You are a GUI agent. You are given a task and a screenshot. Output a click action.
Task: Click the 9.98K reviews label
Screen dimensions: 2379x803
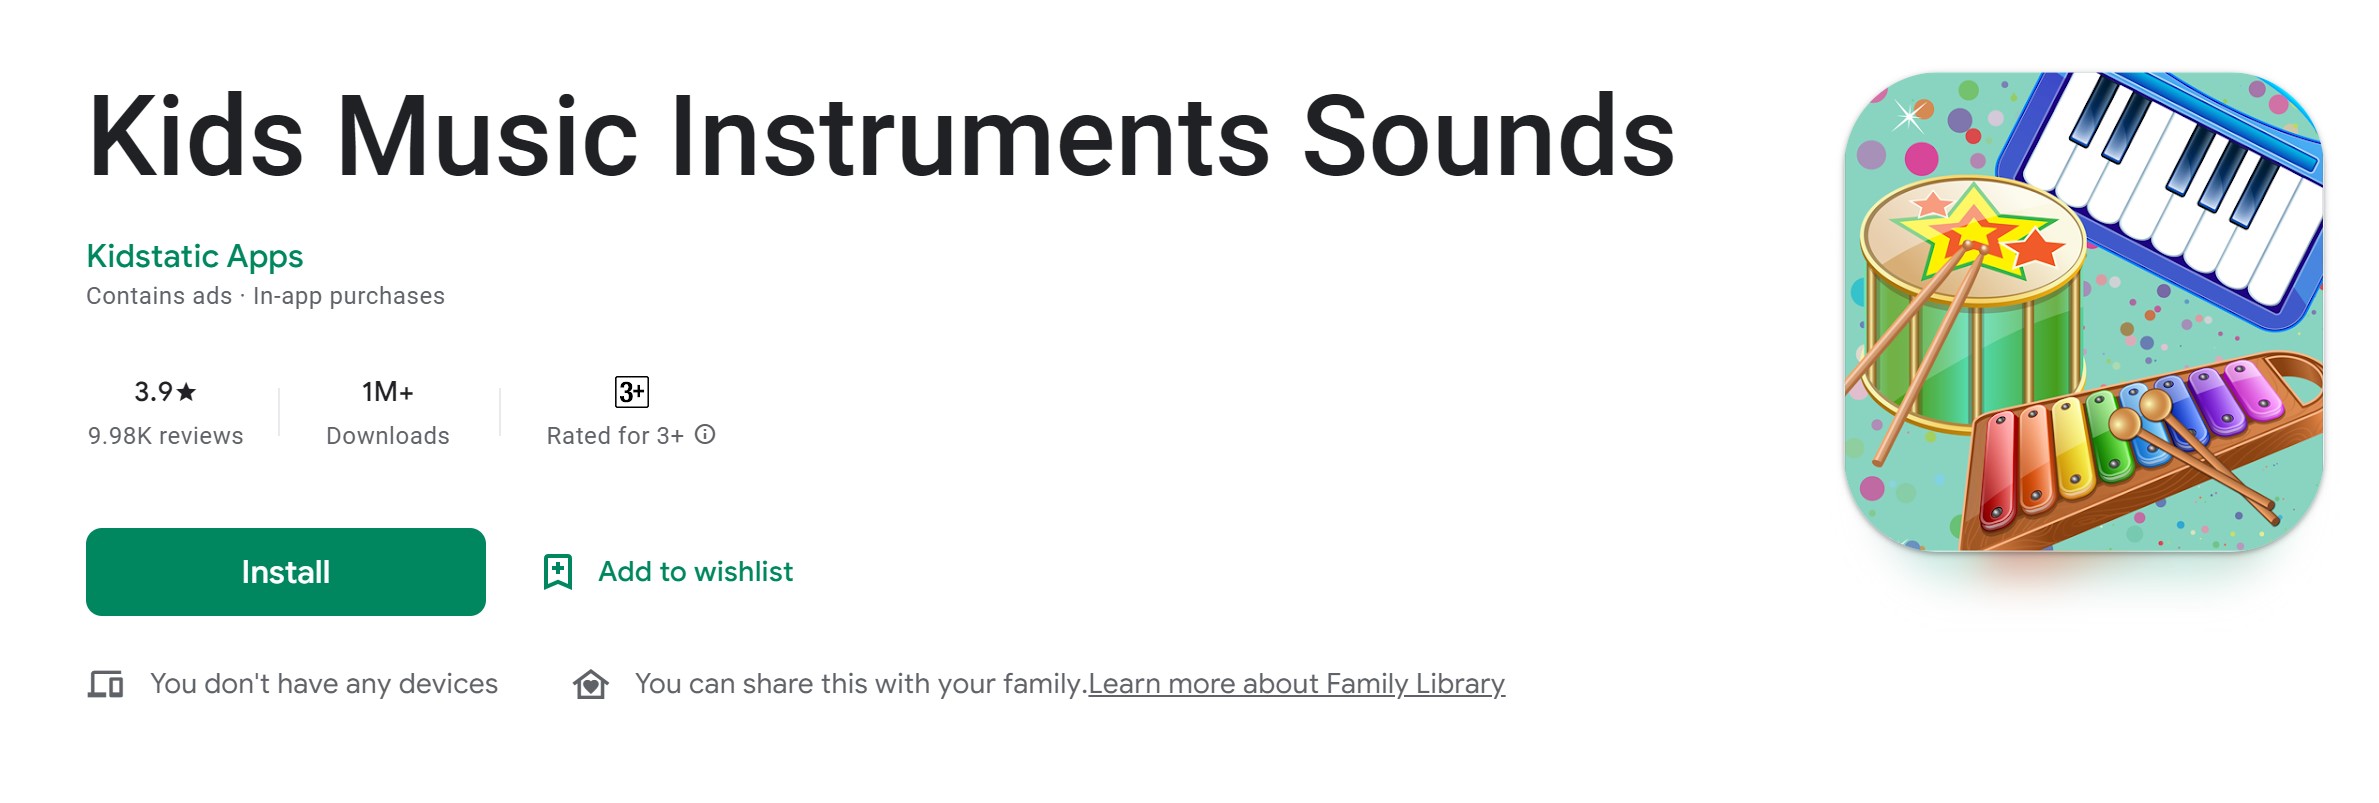(x=166, y=436)
